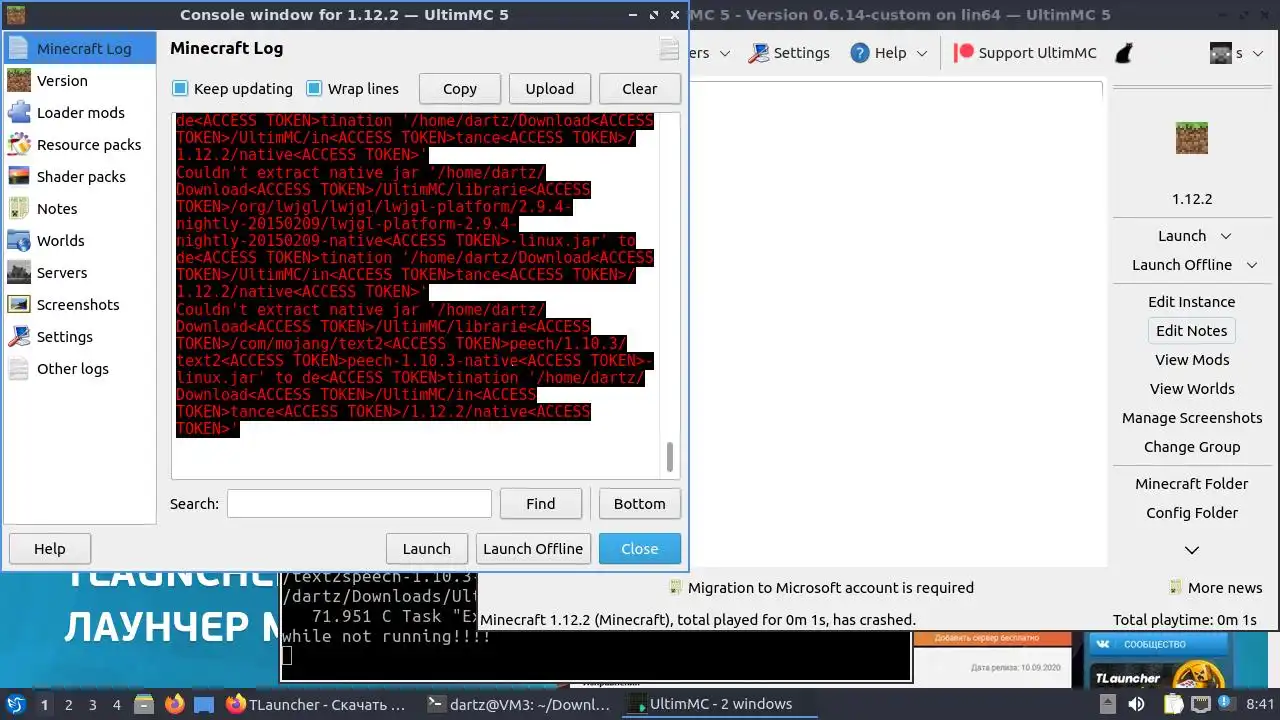
Task: Toggle the Wrap lines checkbox
Action: [x=314, y=88]
